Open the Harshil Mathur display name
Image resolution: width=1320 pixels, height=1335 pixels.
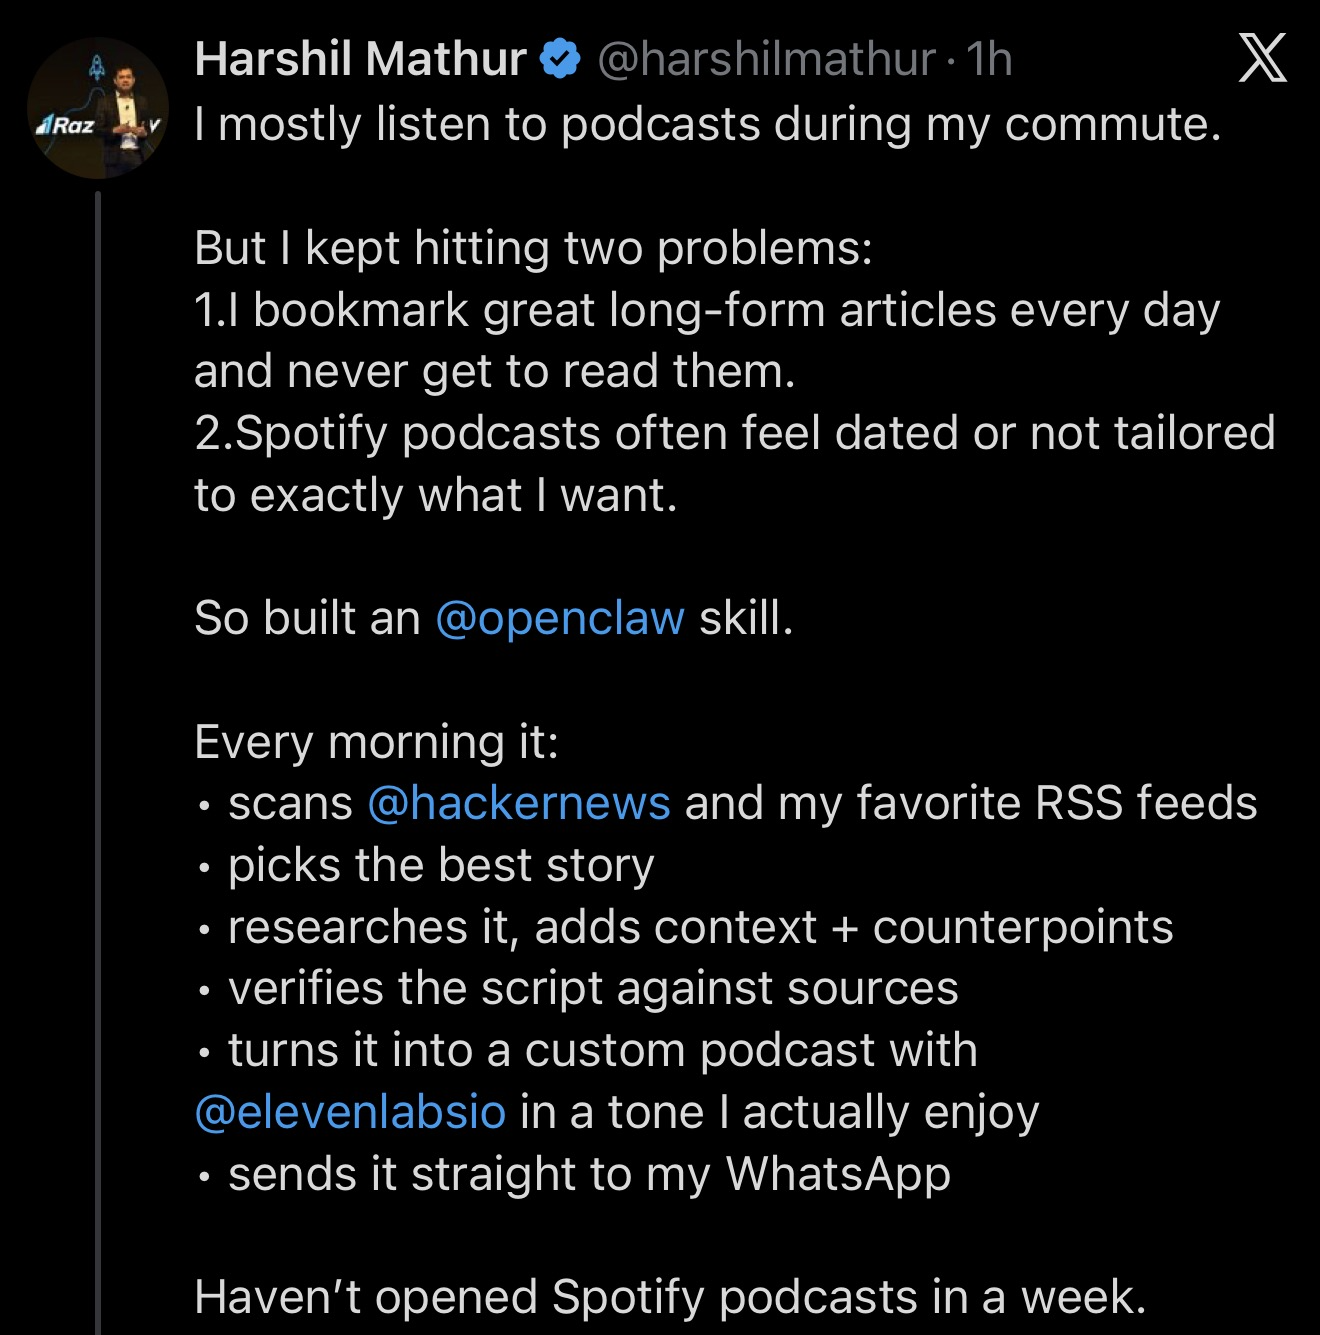[360, 59]
